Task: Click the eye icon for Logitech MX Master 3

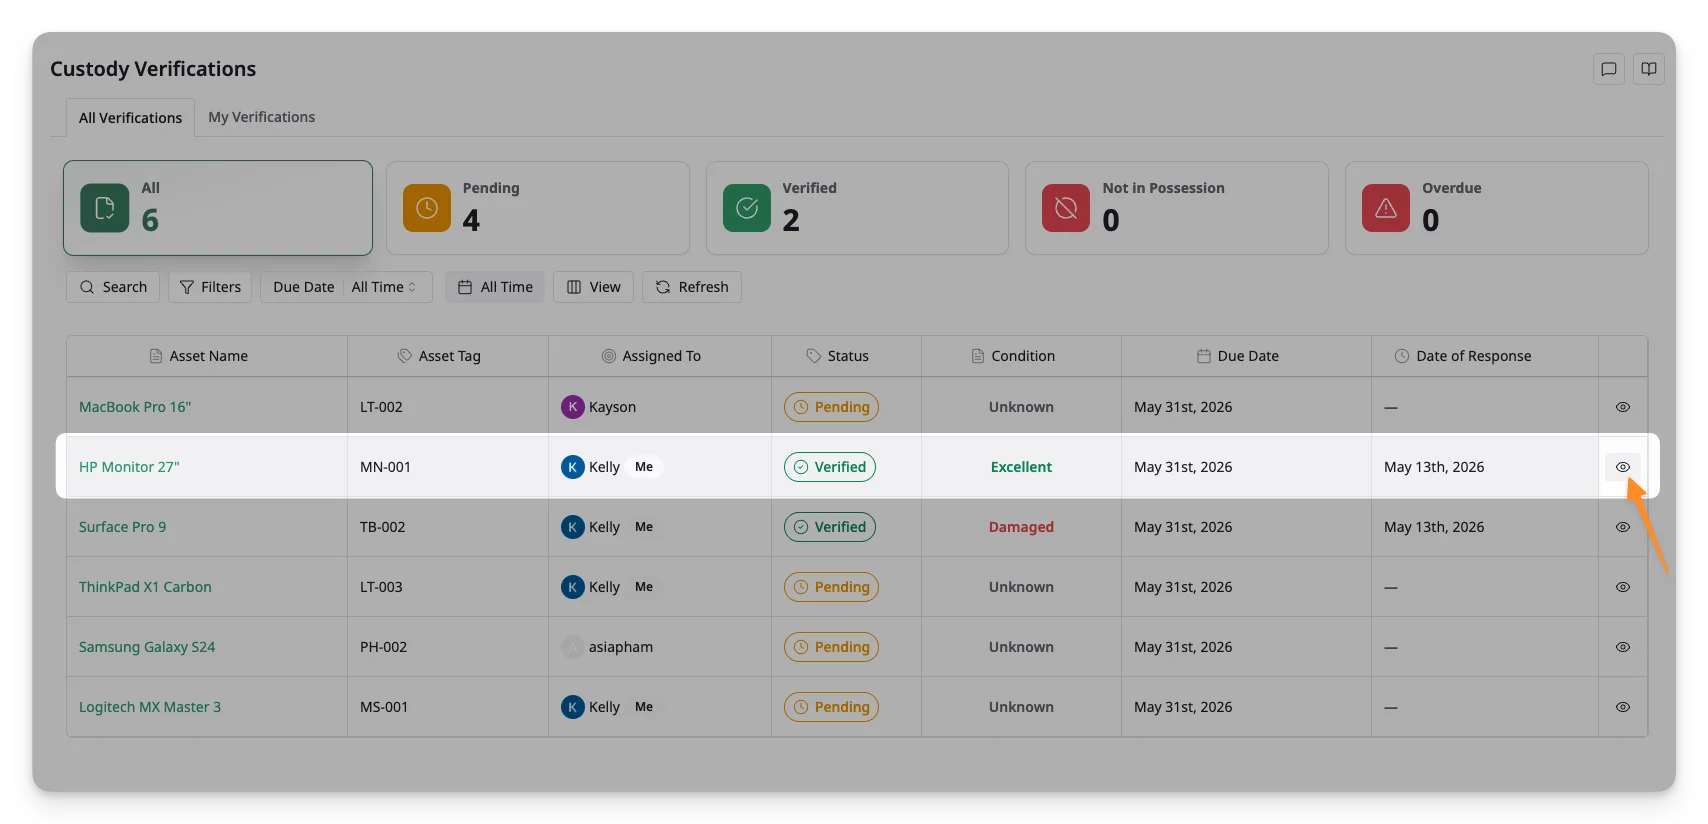Action: (x=1623, y=707)
